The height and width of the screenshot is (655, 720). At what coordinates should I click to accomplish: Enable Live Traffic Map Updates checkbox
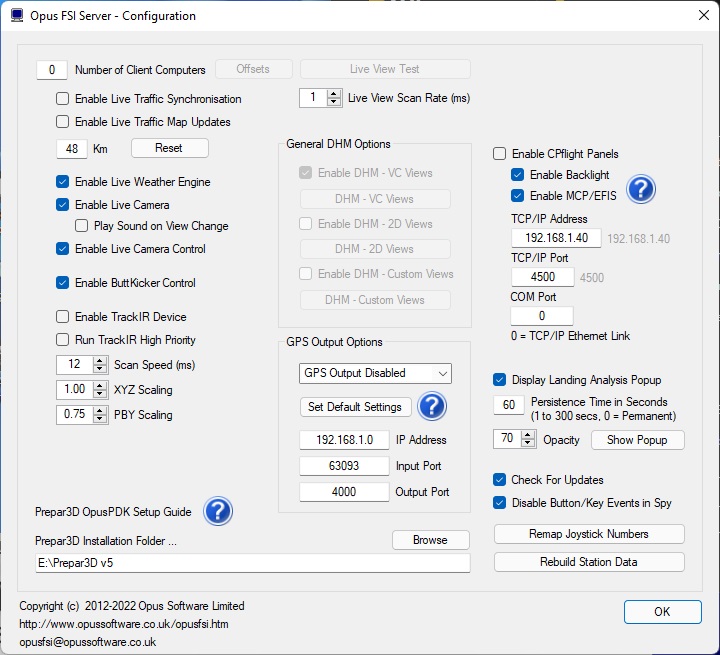[62, 122]
